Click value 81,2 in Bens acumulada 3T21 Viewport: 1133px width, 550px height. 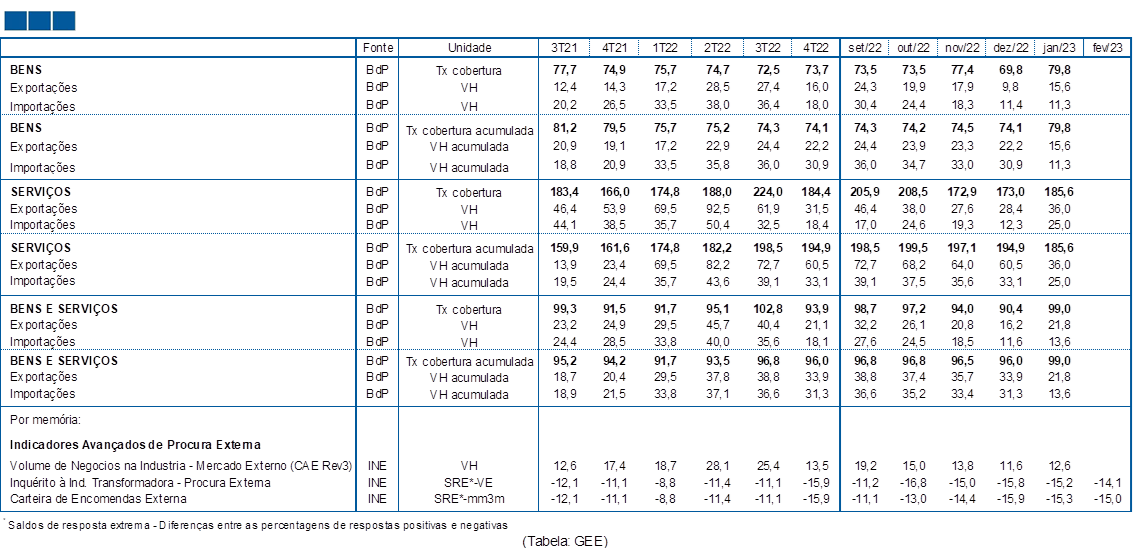tap(564, 128)
